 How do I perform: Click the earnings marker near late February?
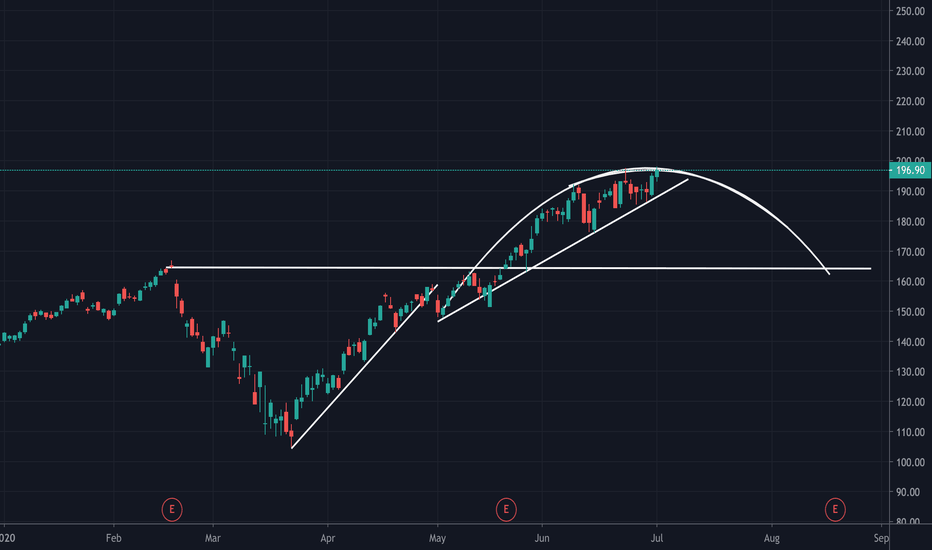172,510
